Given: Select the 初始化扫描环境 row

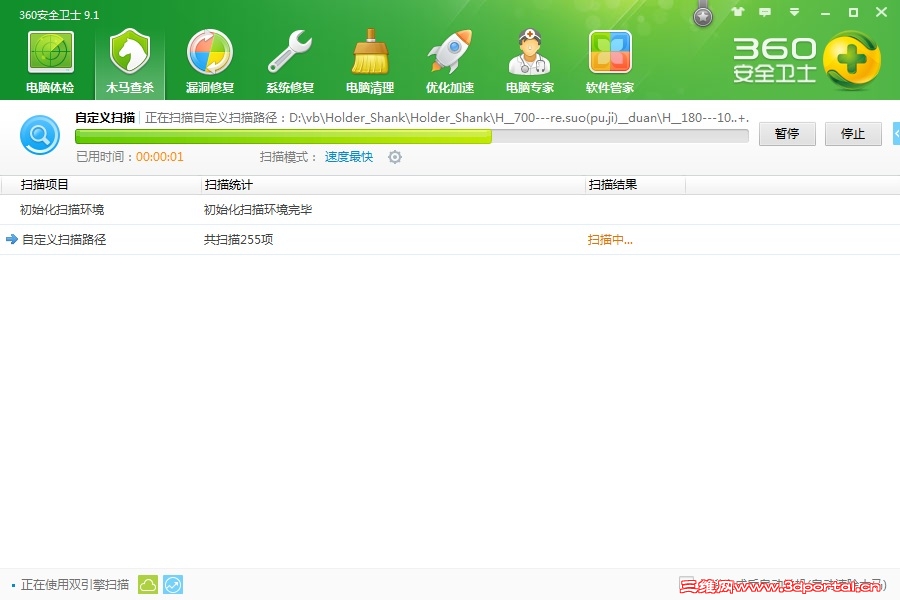Looking at the screenshot, I should [450, 210].
